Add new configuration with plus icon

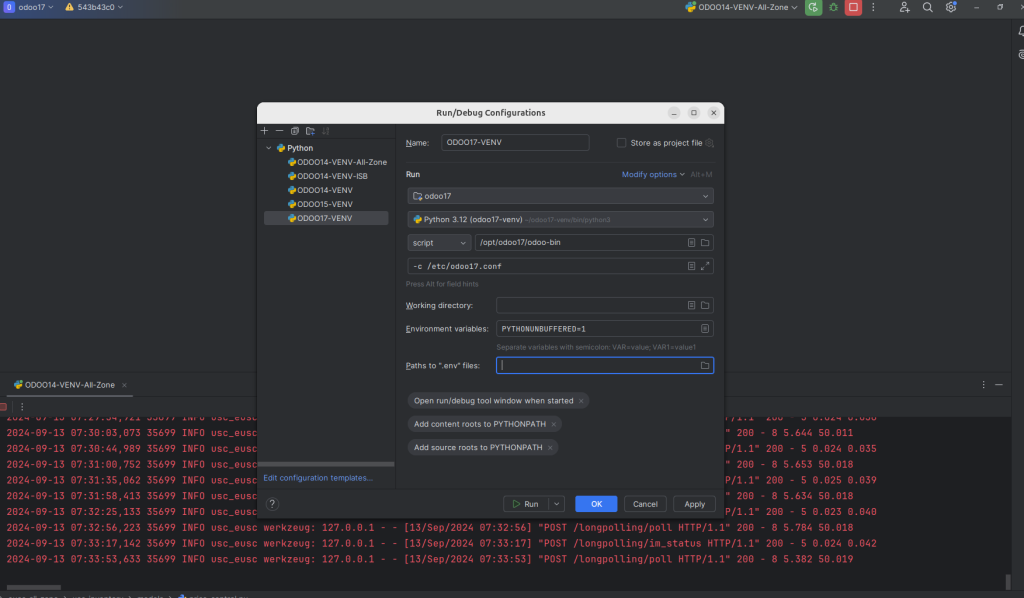click(x=264, y=131)
